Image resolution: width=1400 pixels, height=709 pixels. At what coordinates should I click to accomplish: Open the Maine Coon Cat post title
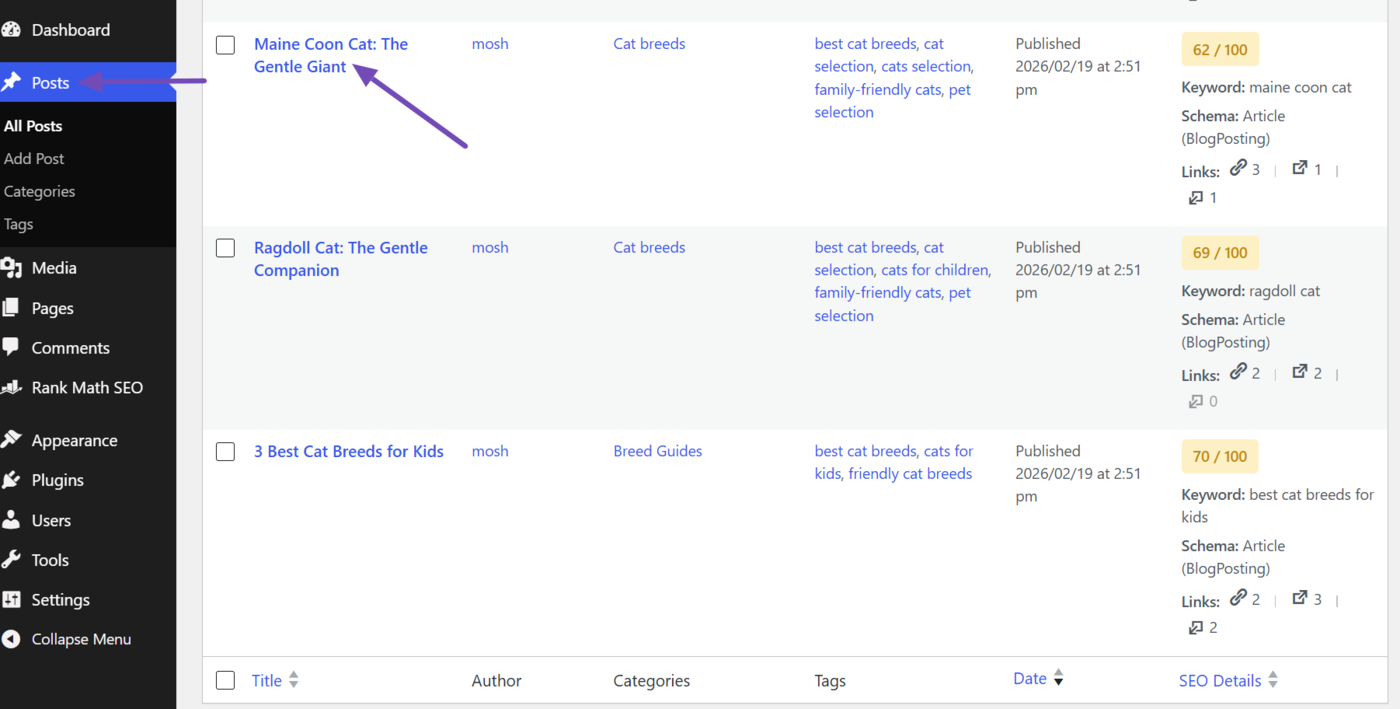pos(331,56)
